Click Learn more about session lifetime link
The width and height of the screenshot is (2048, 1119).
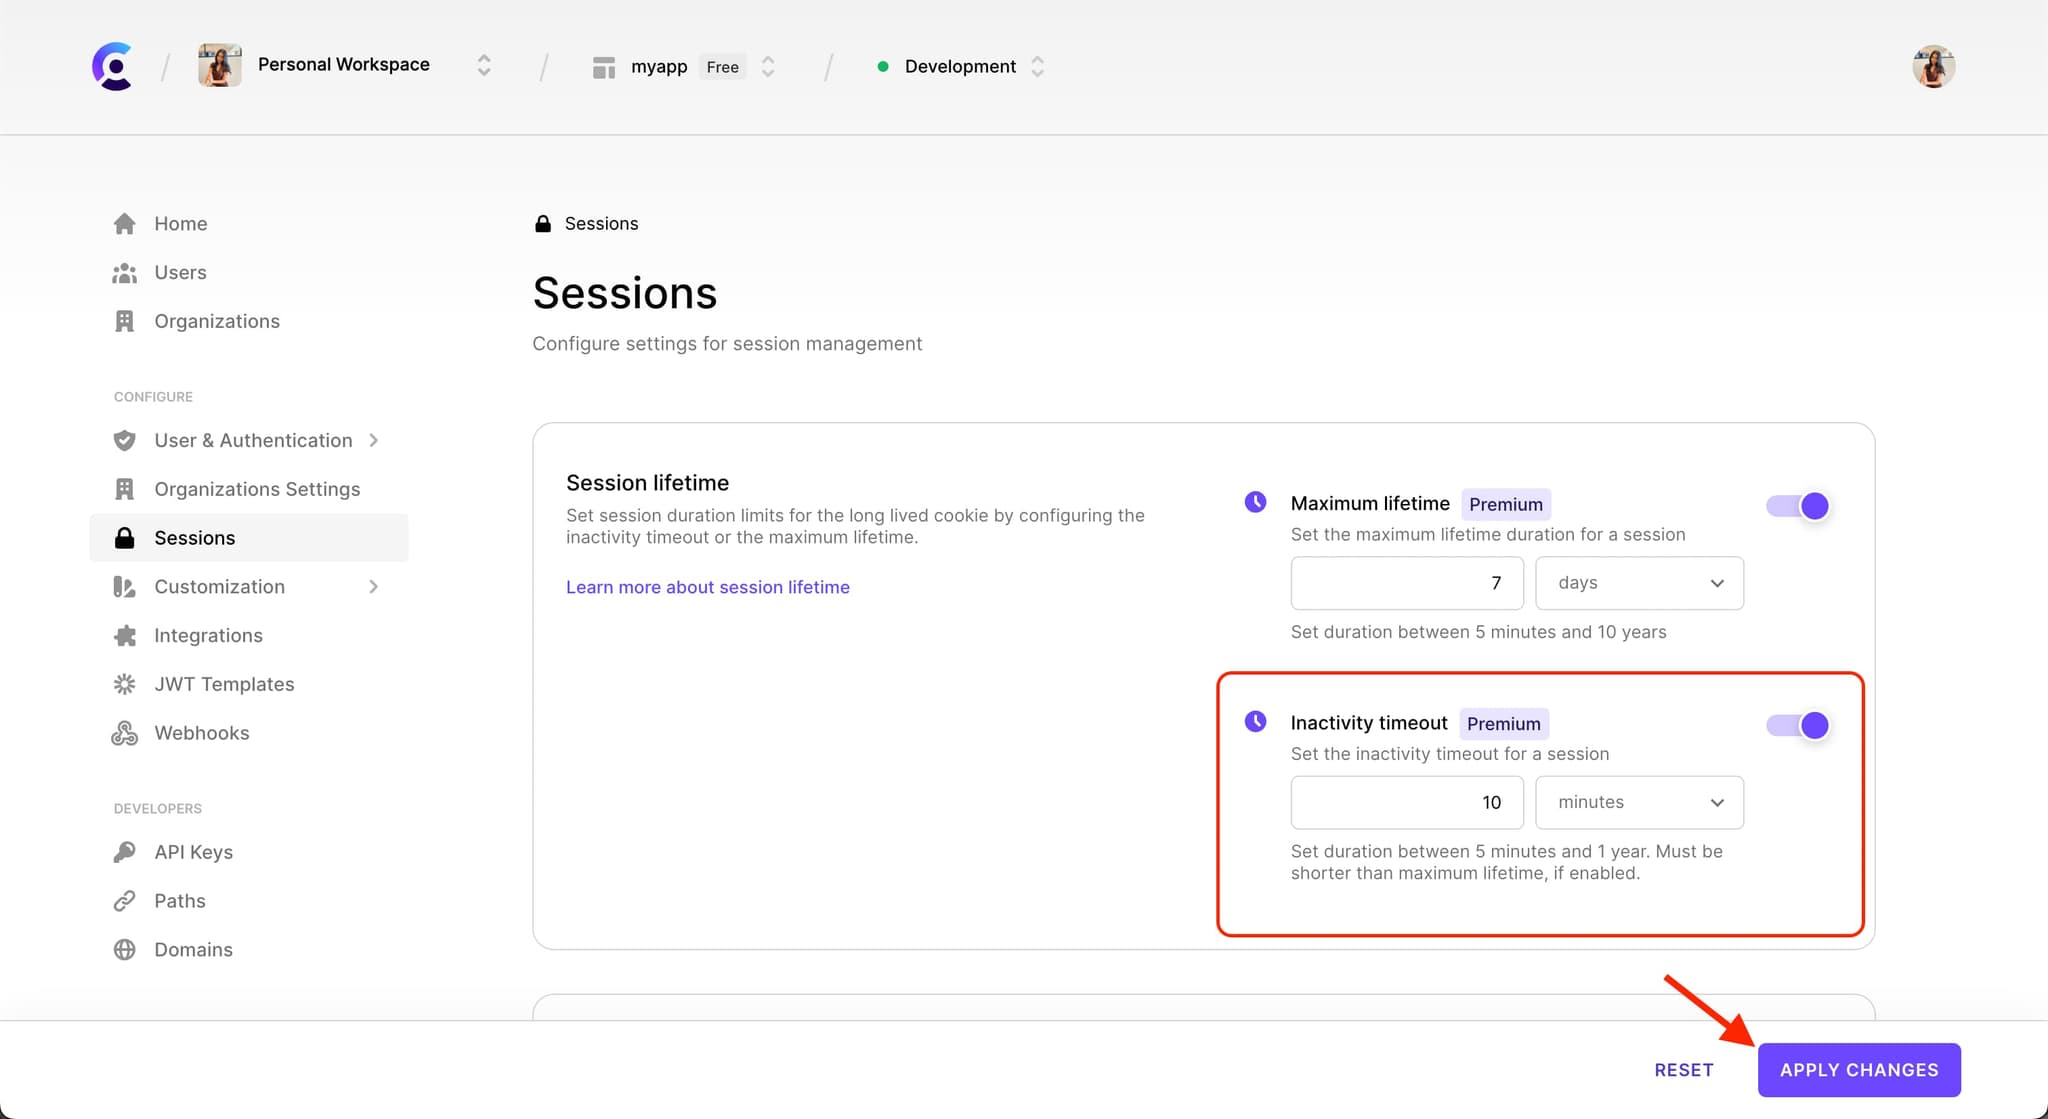708,586
